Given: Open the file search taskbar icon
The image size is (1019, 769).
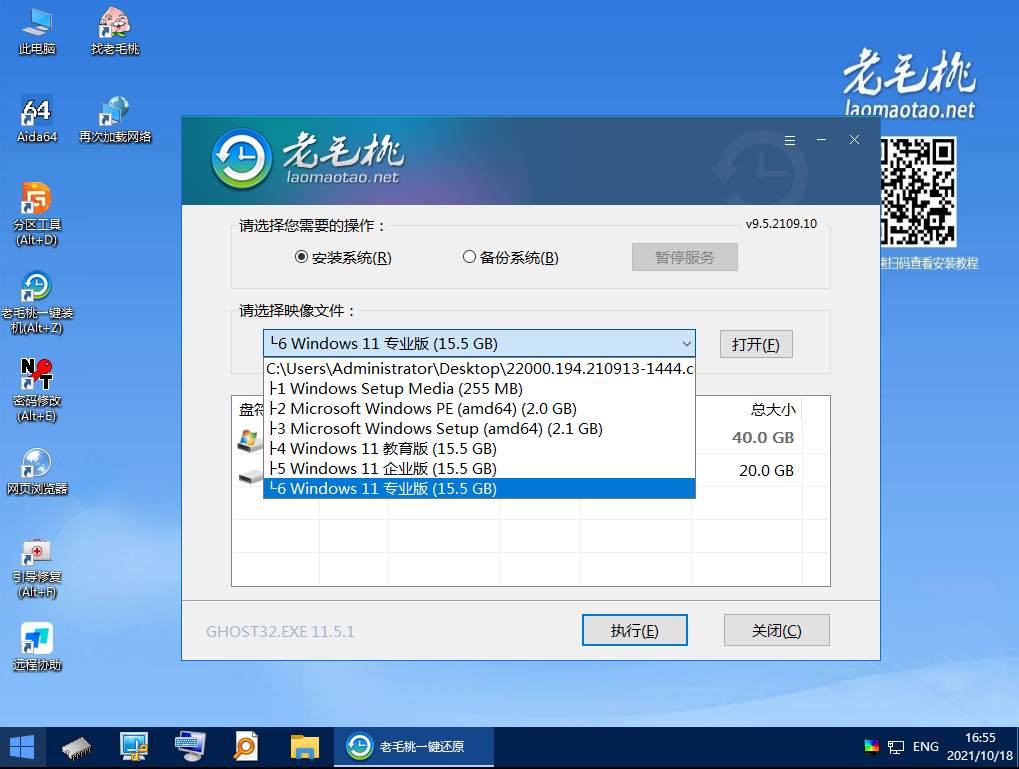Looking at the screenshot, I should click(246, 747).
